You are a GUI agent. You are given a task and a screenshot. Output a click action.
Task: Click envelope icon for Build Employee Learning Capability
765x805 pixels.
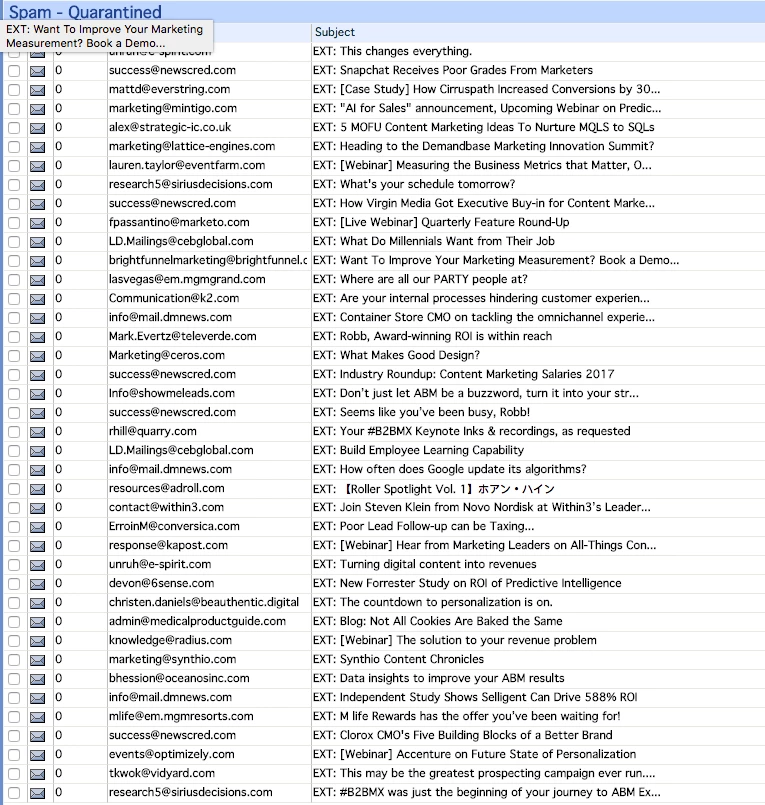point(37,451)
